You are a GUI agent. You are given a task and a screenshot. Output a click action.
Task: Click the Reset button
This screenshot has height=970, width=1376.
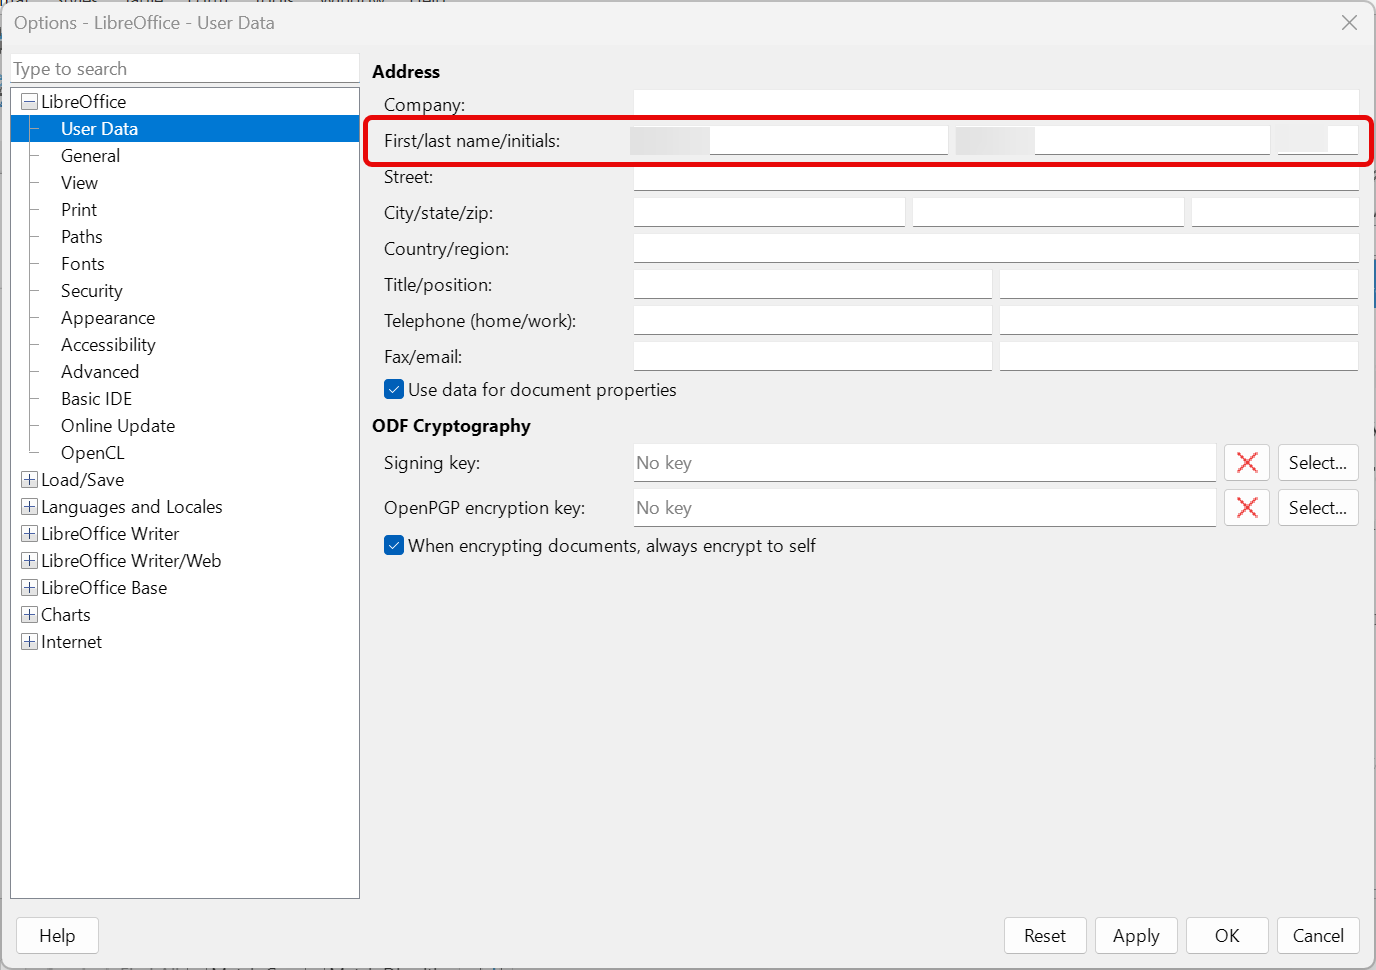[1045, 936]
